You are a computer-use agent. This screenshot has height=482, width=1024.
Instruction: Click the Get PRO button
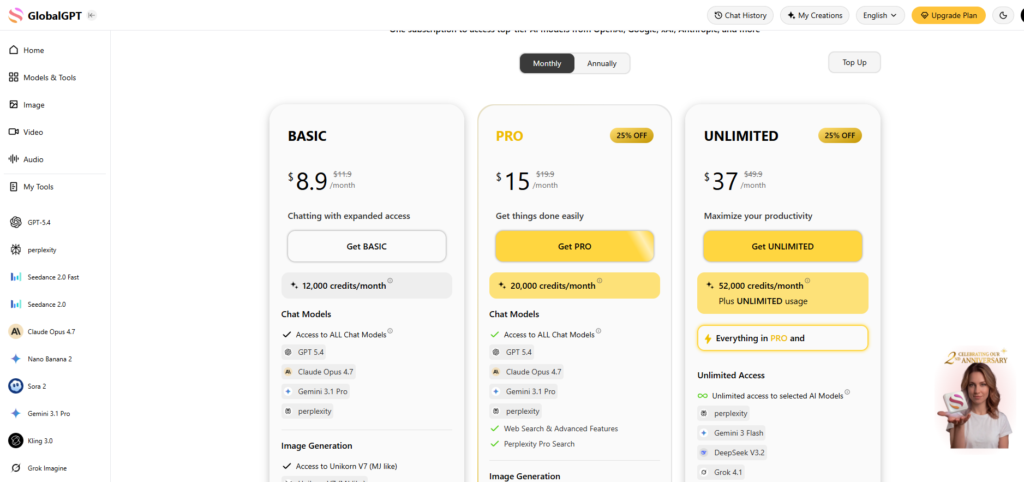pos(575,246)
